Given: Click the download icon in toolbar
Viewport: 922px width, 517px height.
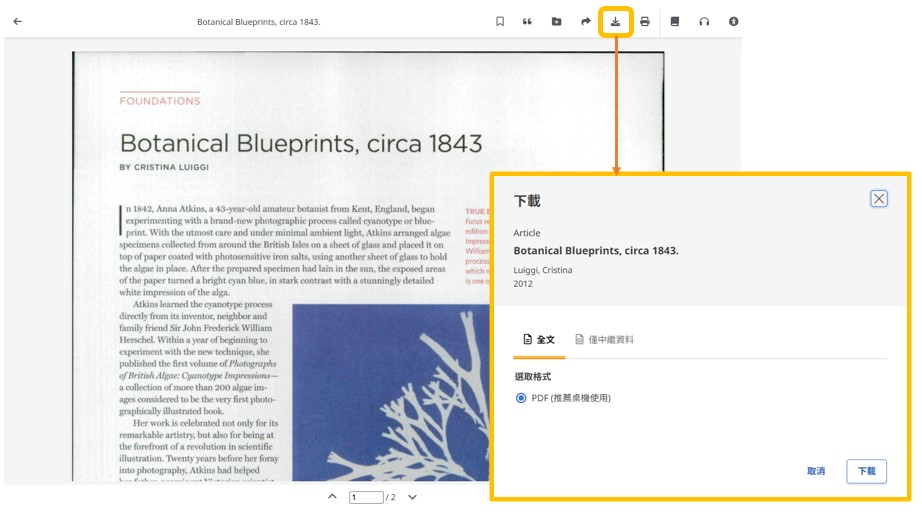Looking at the screenshot, I should pyautogui.click(x=616, y=21).
